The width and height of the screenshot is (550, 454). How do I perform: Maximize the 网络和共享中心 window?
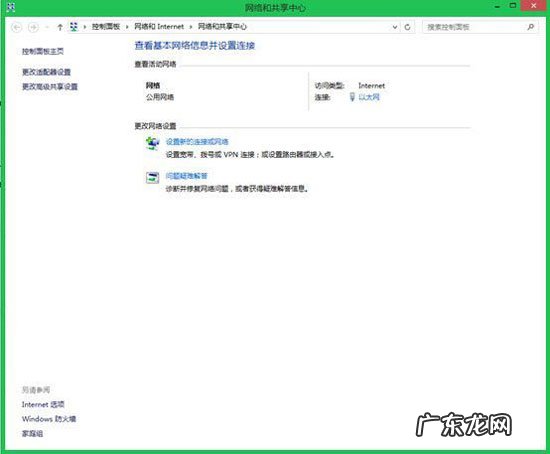513,6
